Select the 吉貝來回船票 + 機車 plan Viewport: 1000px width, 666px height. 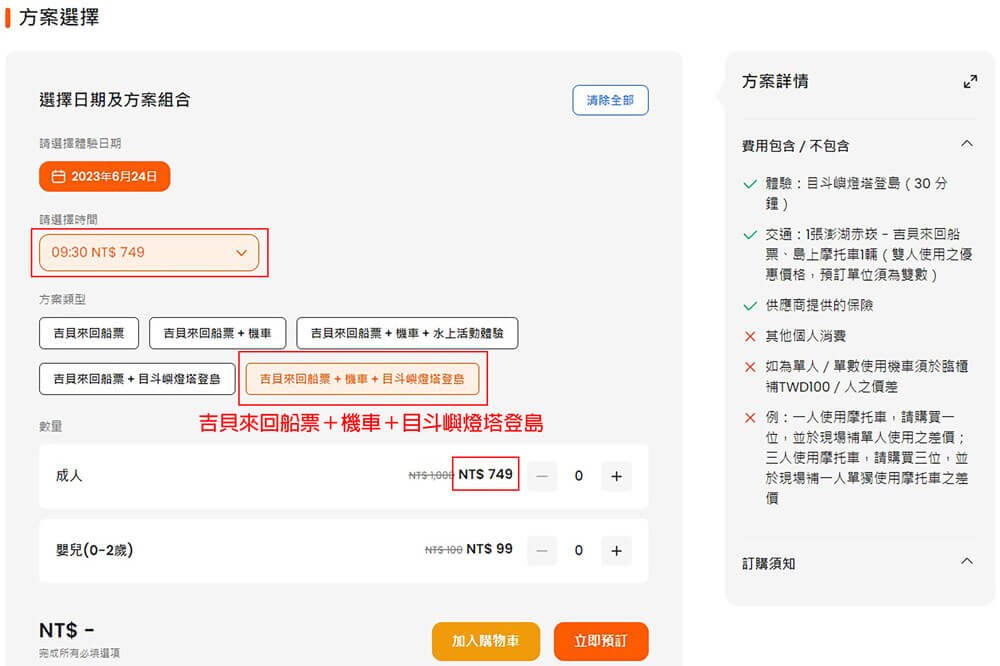tap(217, 333)
